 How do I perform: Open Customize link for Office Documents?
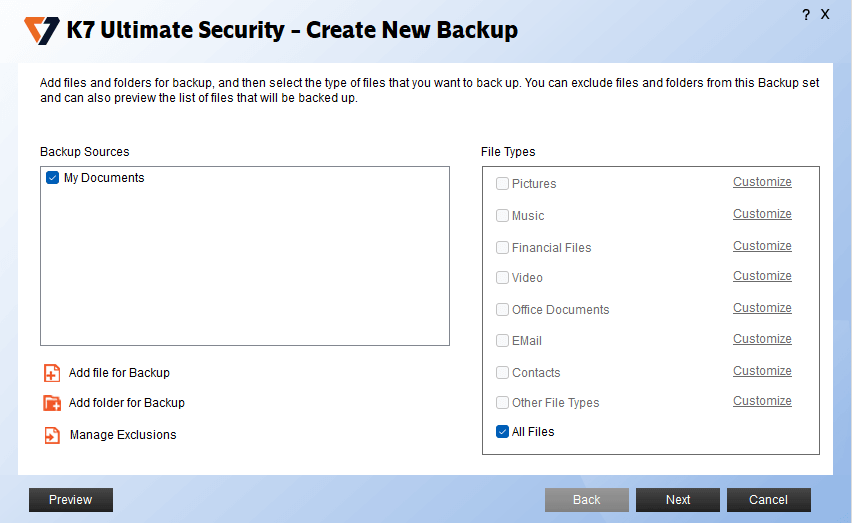[762, 308]
